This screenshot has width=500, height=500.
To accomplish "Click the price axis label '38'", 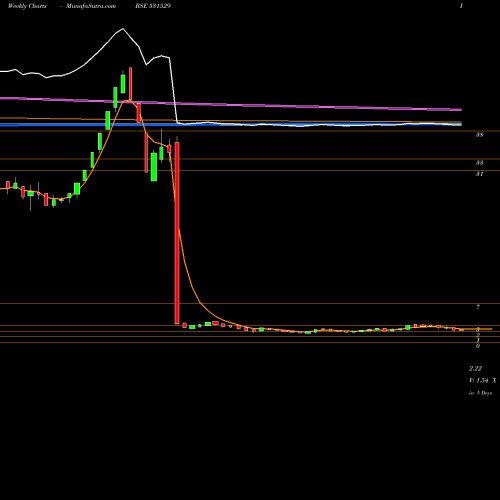I will (x=479, y=135).
